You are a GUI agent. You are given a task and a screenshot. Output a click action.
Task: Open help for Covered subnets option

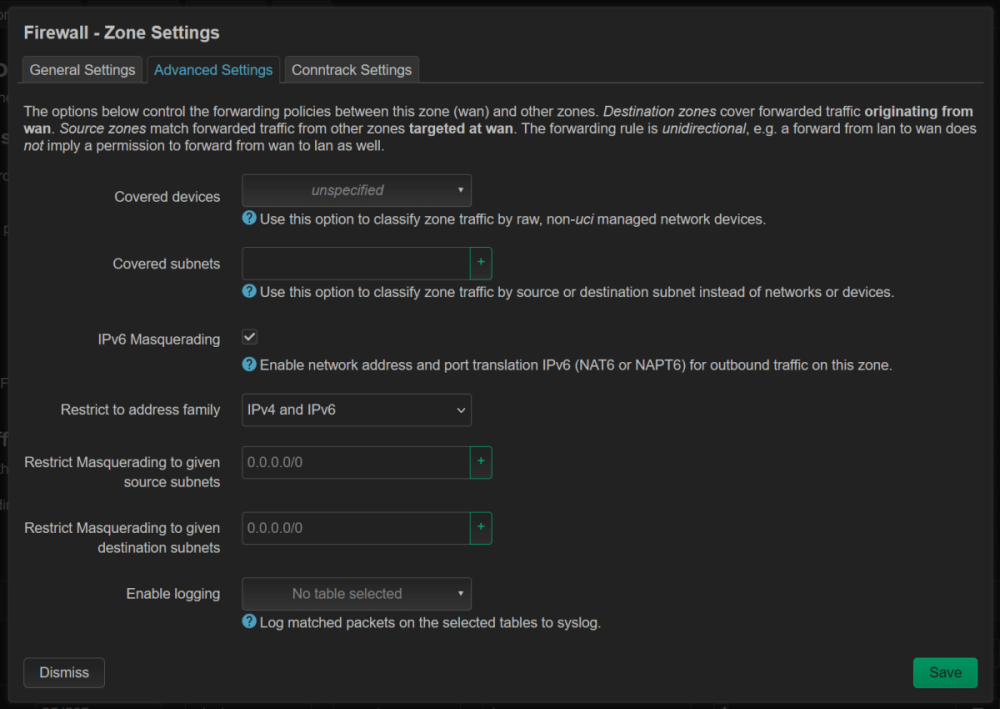(x=248, y=291)
